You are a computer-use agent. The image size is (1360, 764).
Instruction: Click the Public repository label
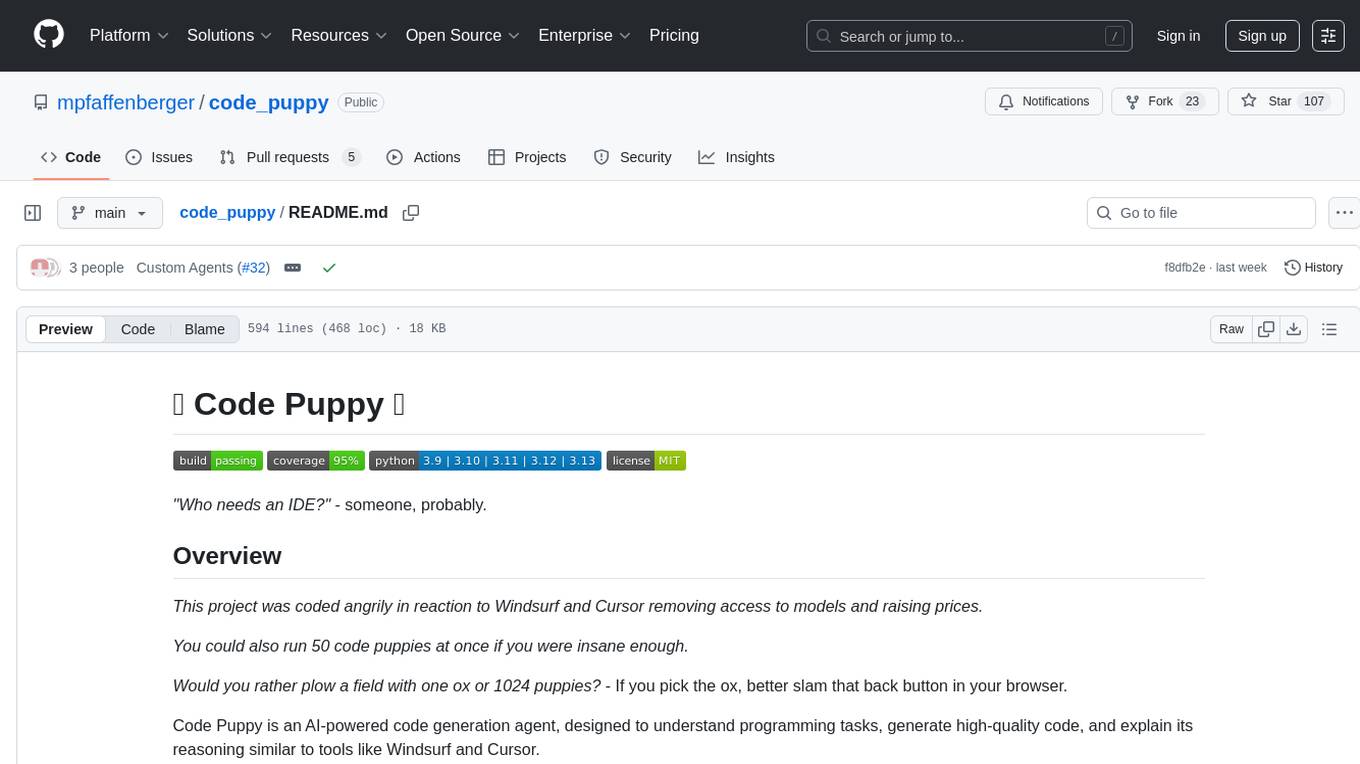(x=361, y=102)
